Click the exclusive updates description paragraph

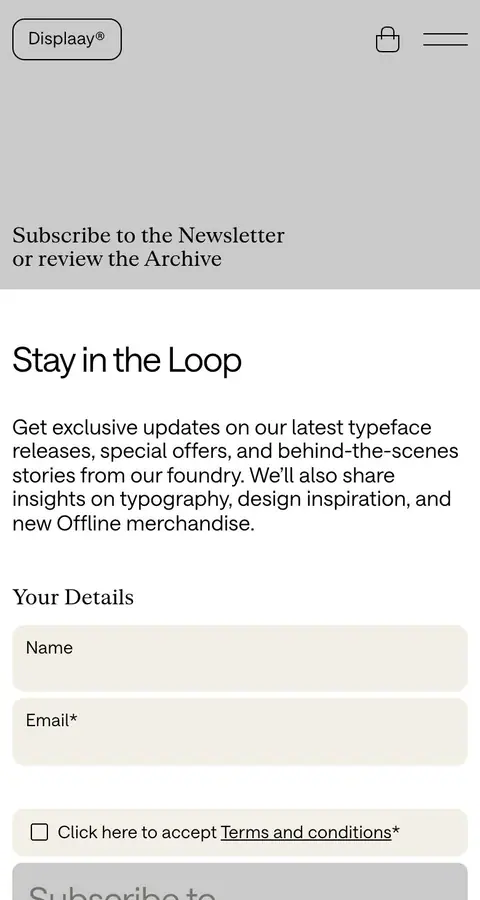pos(235,476)
